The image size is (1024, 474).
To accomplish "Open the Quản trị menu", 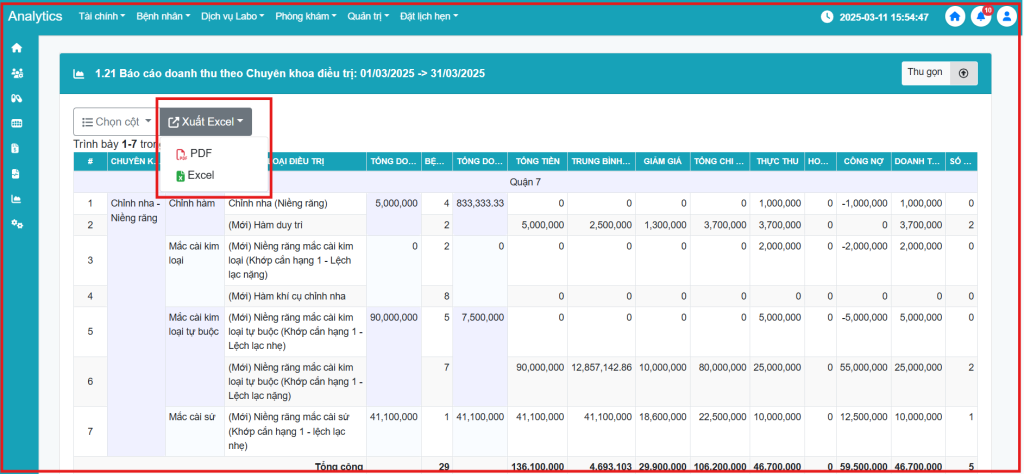I will 368,17.
